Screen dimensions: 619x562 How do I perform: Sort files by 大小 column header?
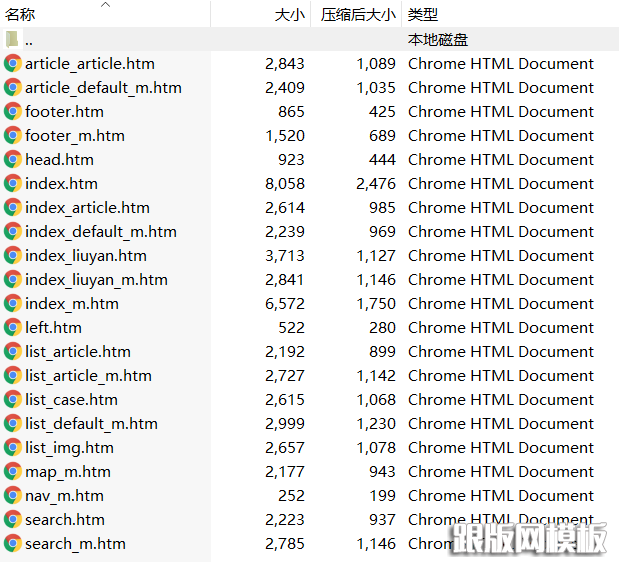tap(289, 15)
